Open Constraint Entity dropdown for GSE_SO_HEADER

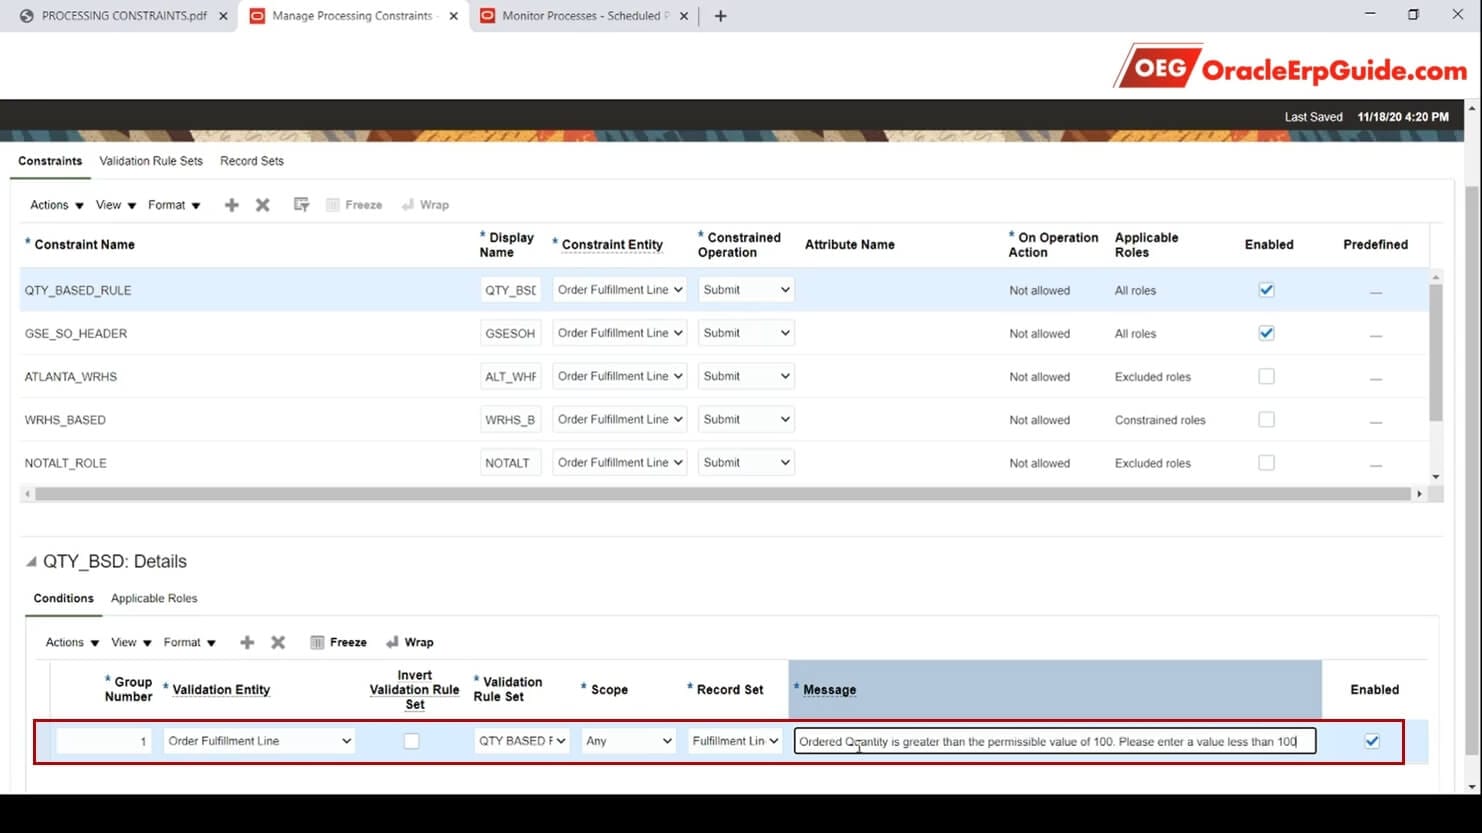[619, 333]
